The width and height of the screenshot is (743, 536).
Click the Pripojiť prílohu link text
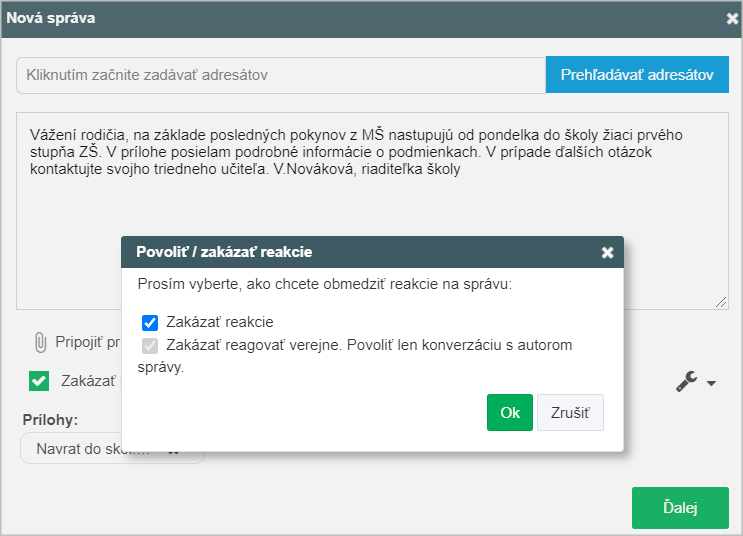tap(88, 342)
